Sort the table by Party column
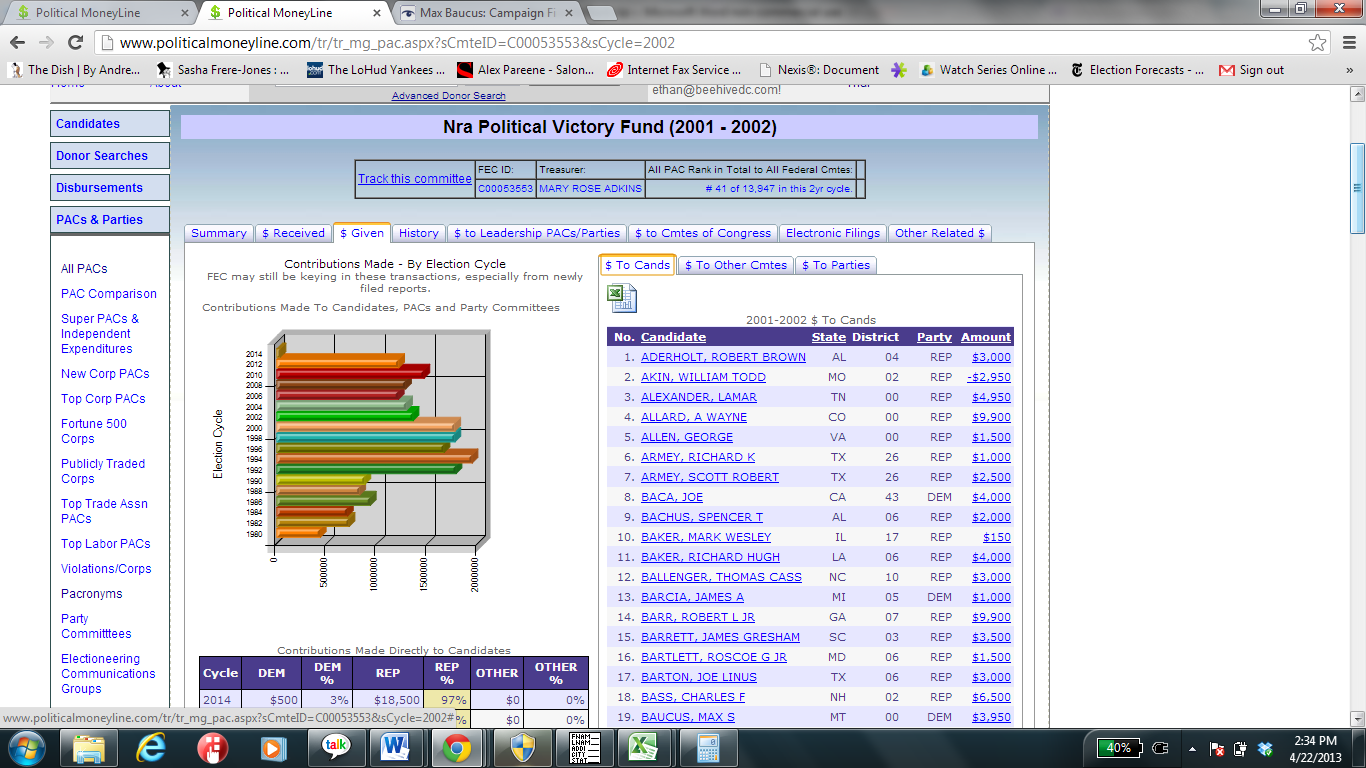1366x768 pixels. 934,337
